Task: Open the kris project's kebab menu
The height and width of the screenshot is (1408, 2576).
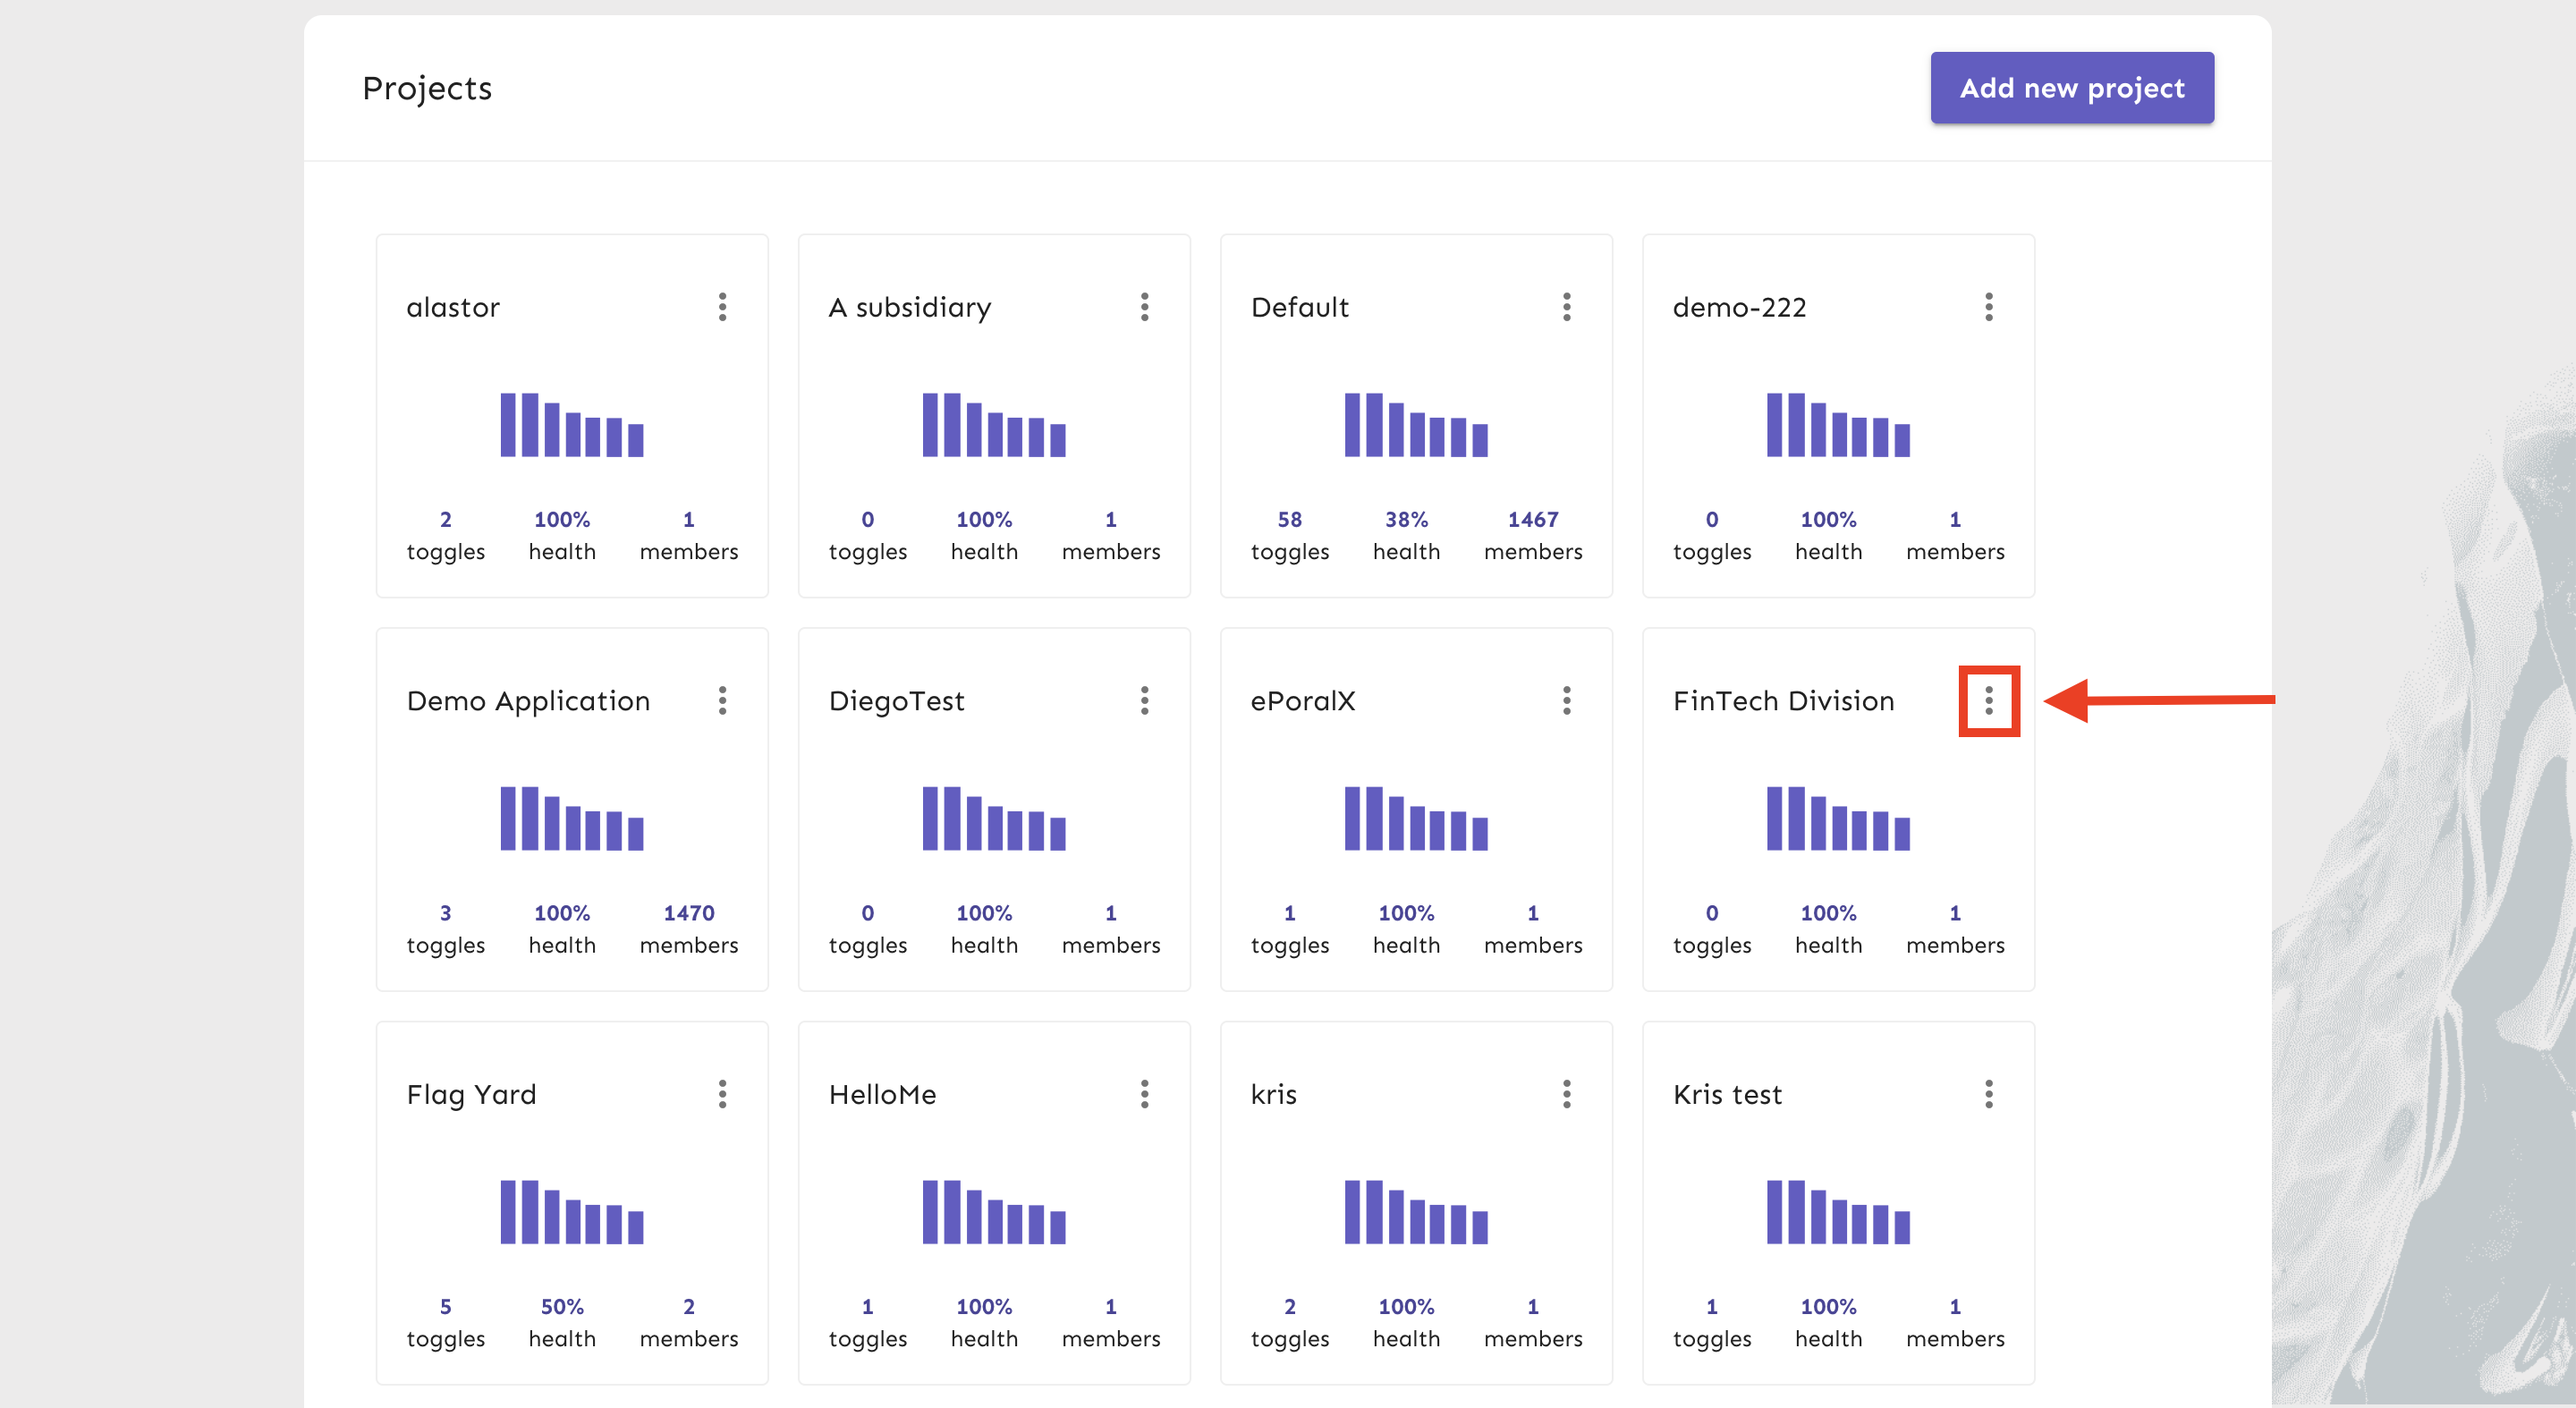Action: pyautogui.click(x=1566, y=1094)
